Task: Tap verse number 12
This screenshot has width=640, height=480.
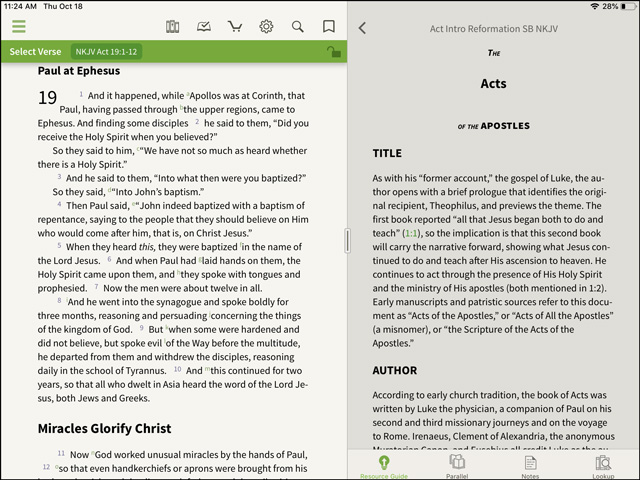Action: click(47, 467)
